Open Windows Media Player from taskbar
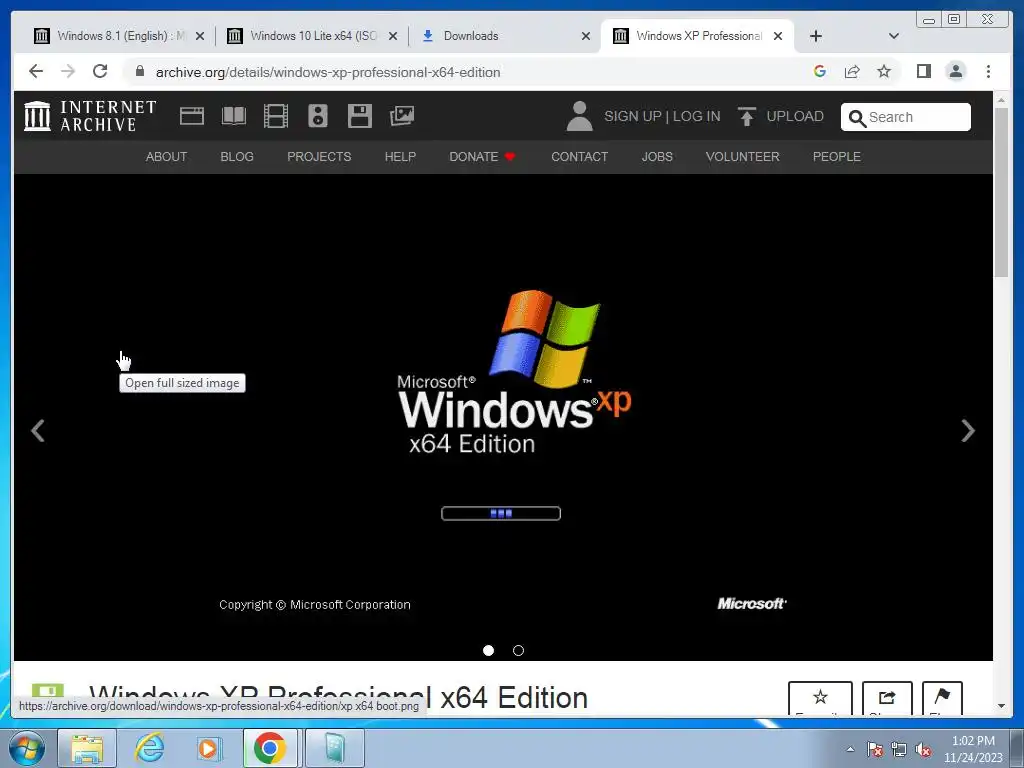Screen dimensions: 1024x768 210,748
